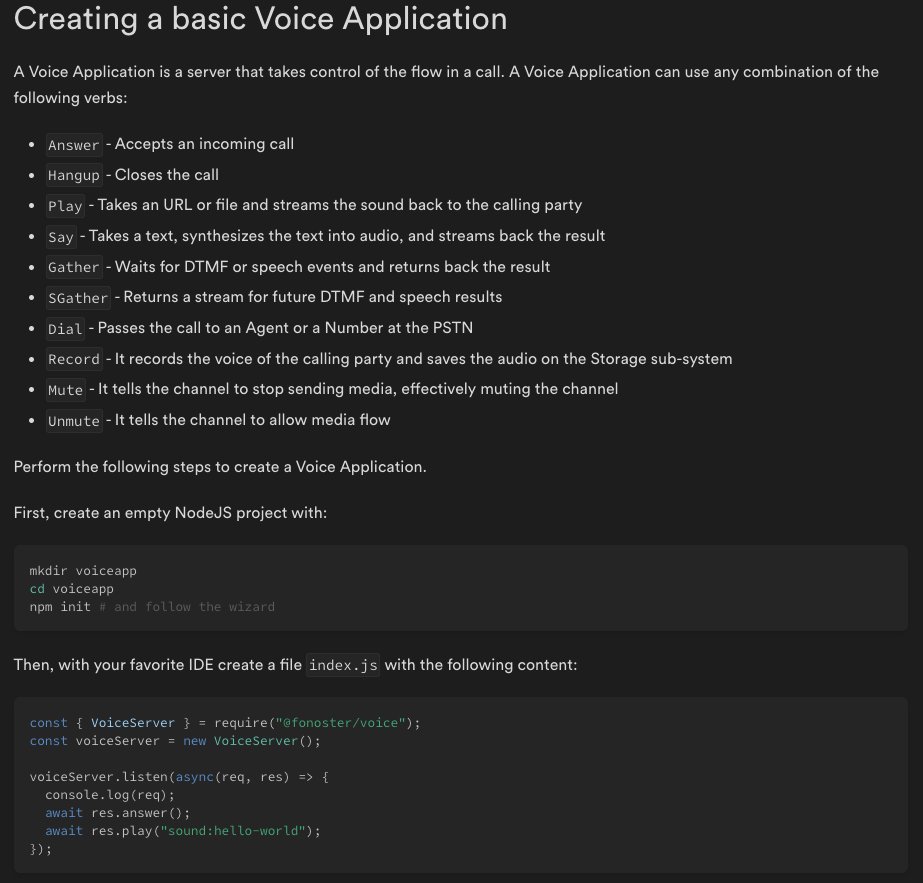The image size is (923, 883).
Task: Click the line "First, create an empty NodeJS project with:"
Action: (170, 513)
